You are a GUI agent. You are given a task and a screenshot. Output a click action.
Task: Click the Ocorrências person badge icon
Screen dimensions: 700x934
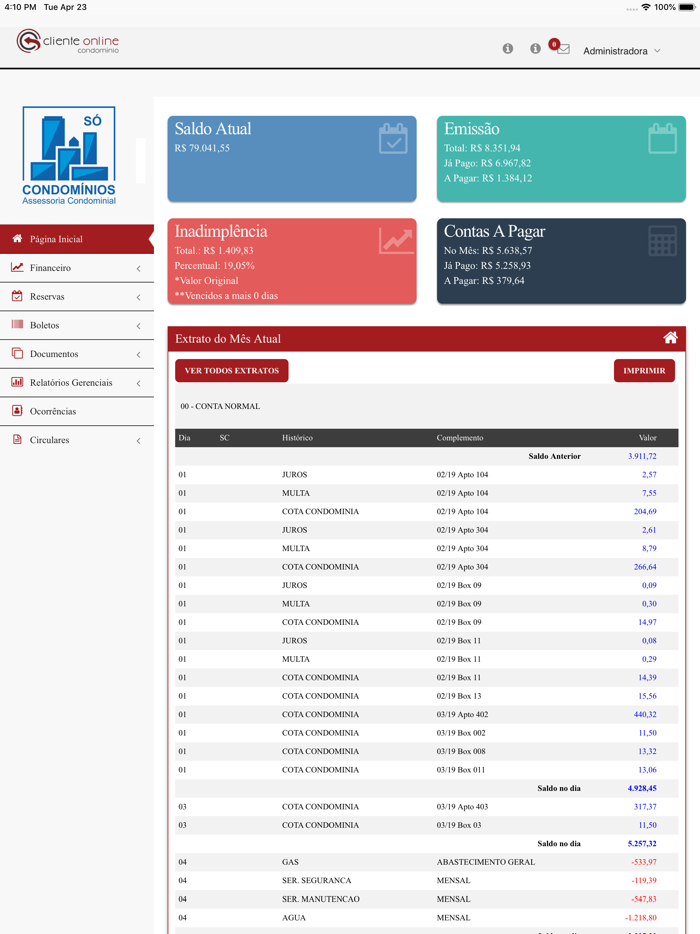tap(17, 410)
